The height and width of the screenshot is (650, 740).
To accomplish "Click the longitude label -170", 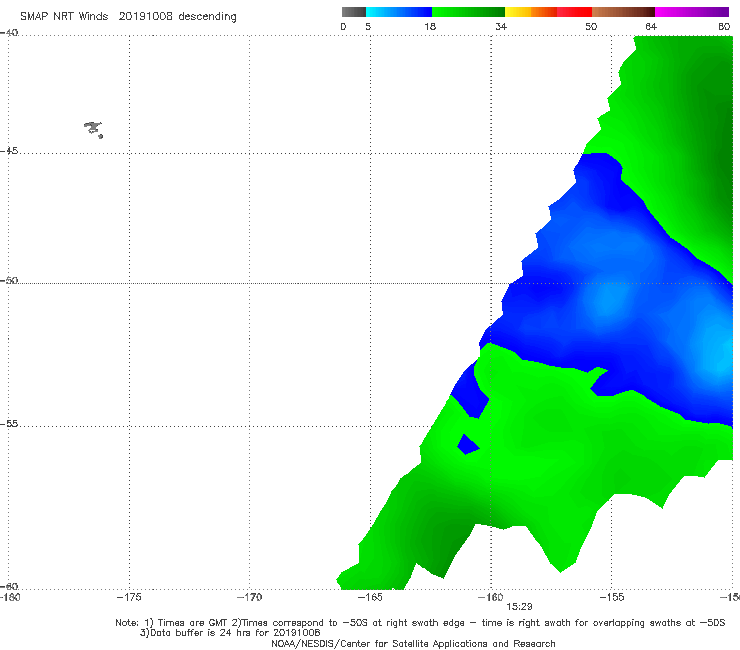I will (249, 597).
